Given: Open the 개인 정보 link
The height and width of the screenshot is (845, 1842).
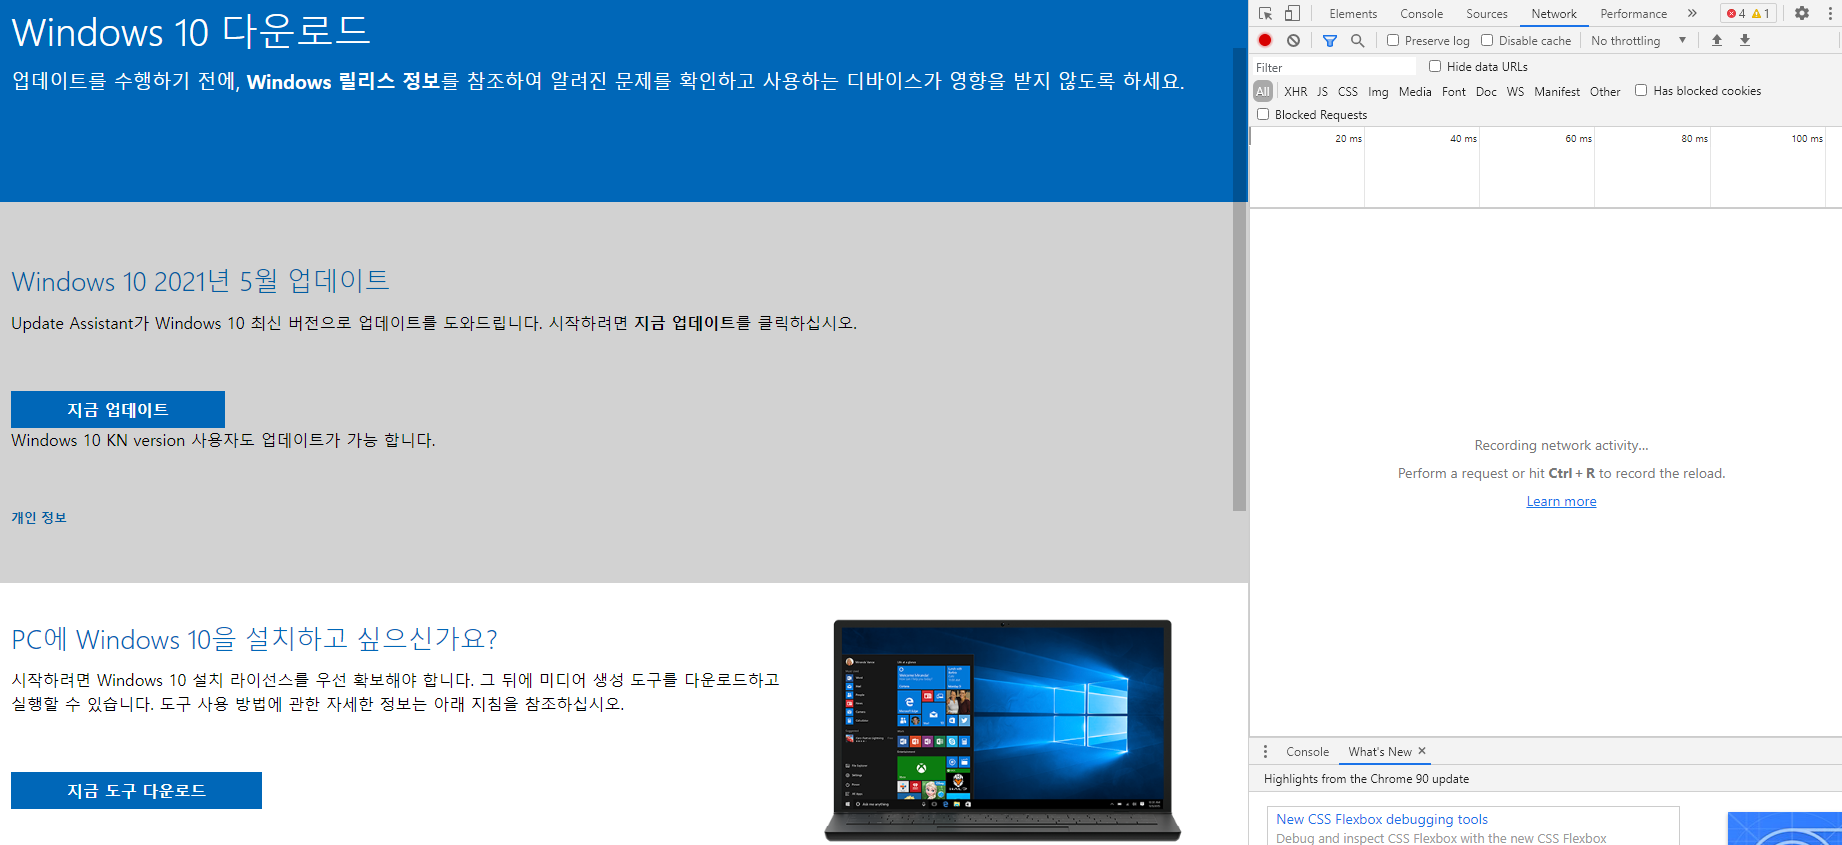Looking at the screenshot, I should pyautogui.click(x=39, y=518).
